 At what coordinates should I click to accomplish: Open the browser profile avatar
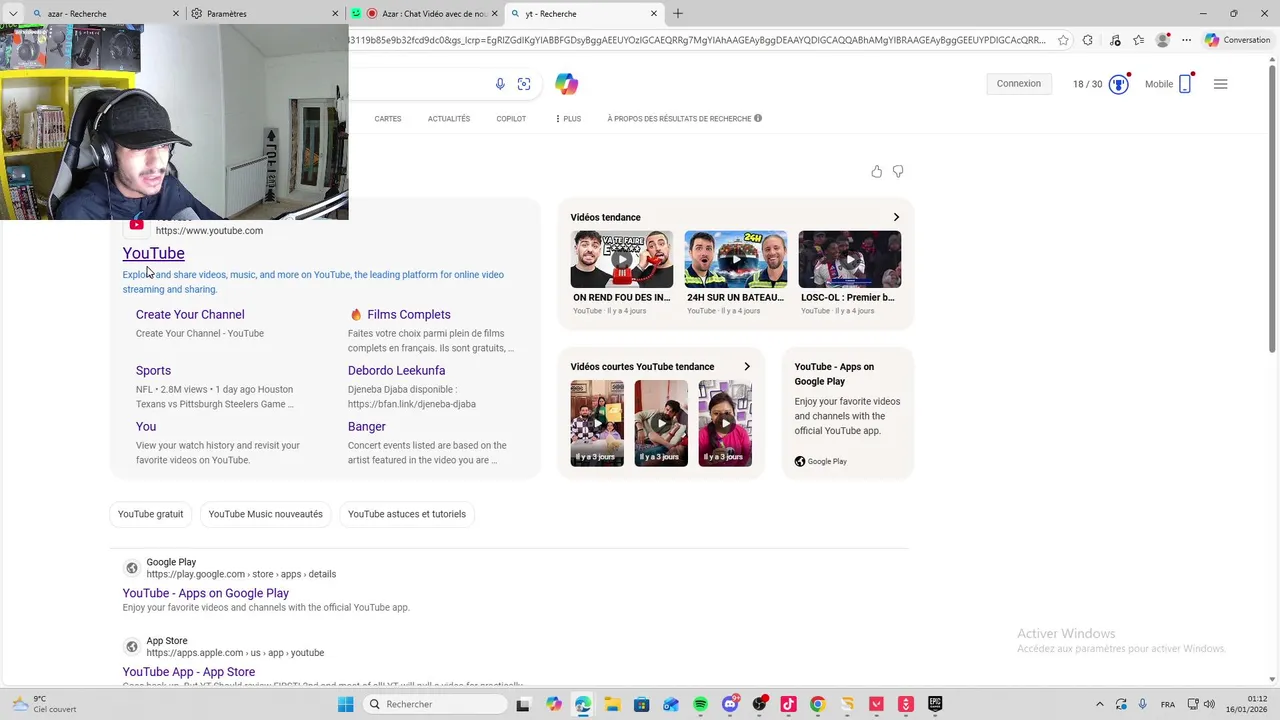point(1162,40)
